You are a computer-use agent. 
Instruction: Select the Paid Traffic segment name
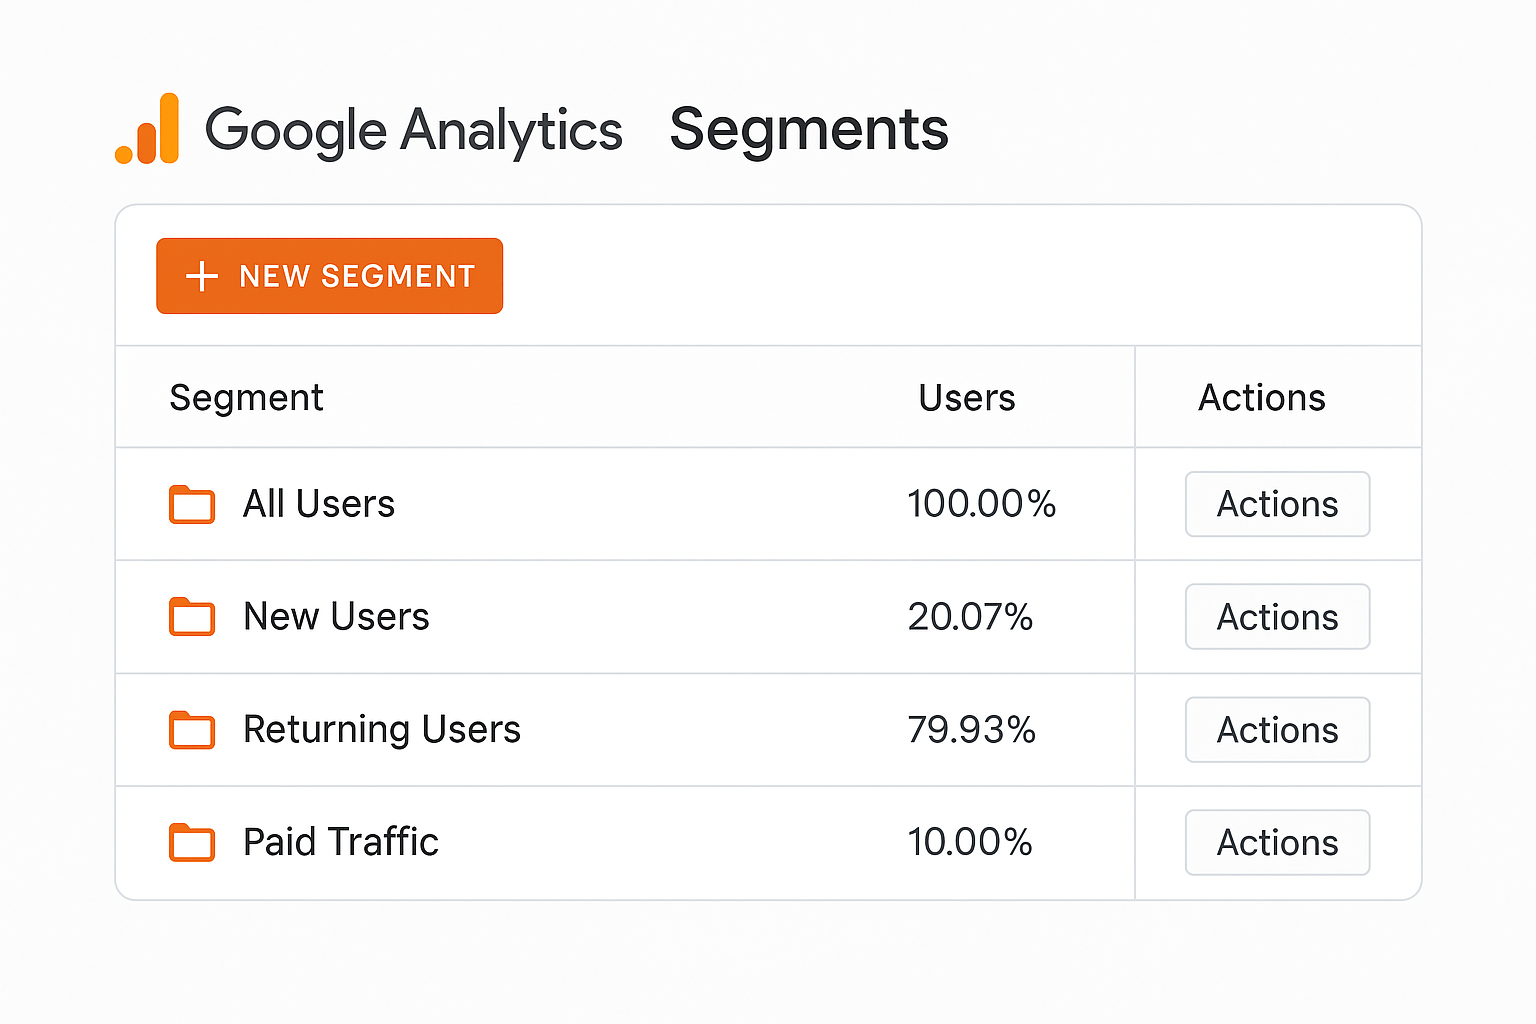pyautogui.click(x=339, y=842)
